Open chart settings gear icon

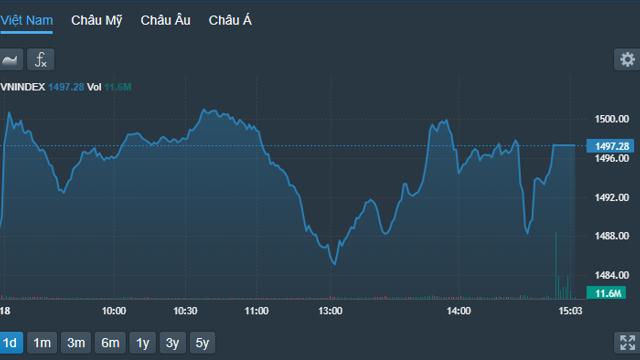point(627,60)
